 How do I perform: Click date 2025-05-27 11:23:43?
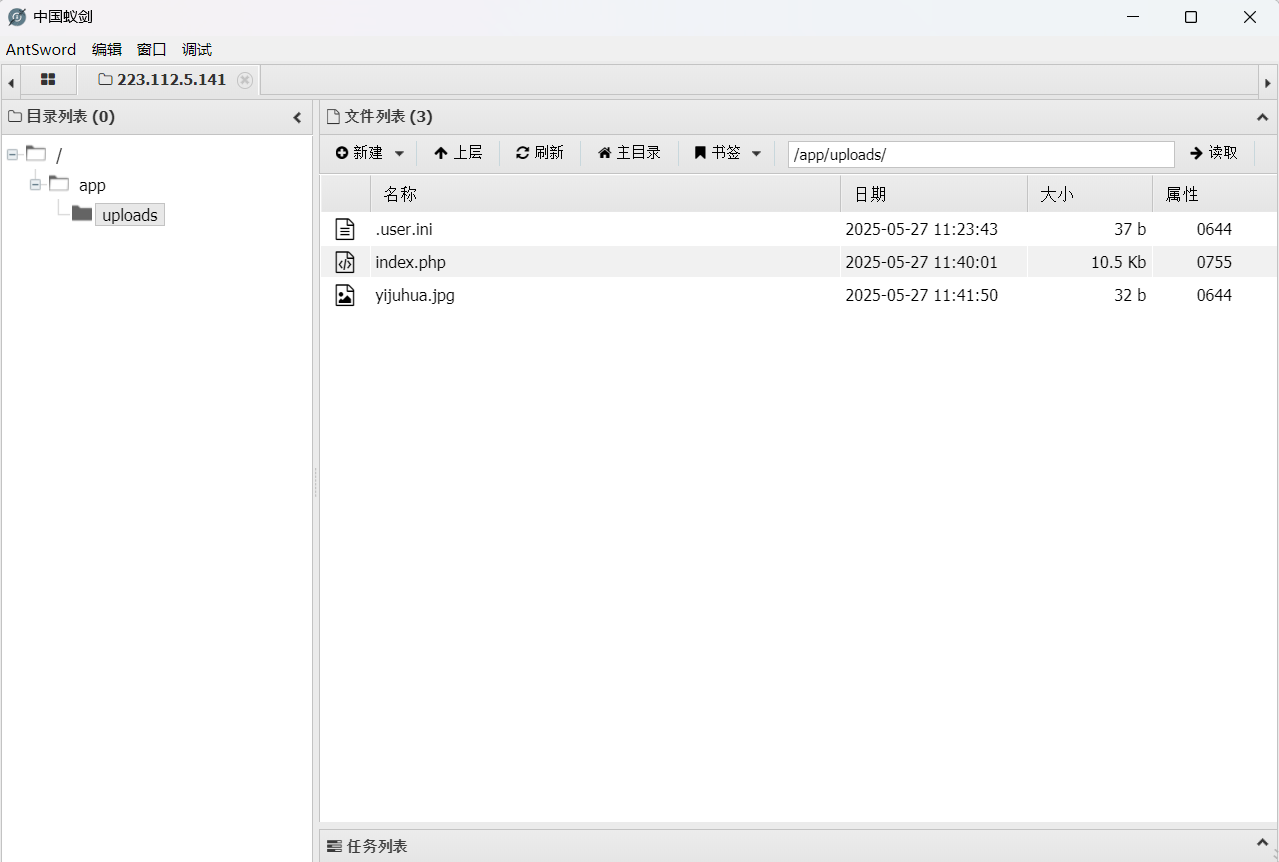(x=921, y=229)
